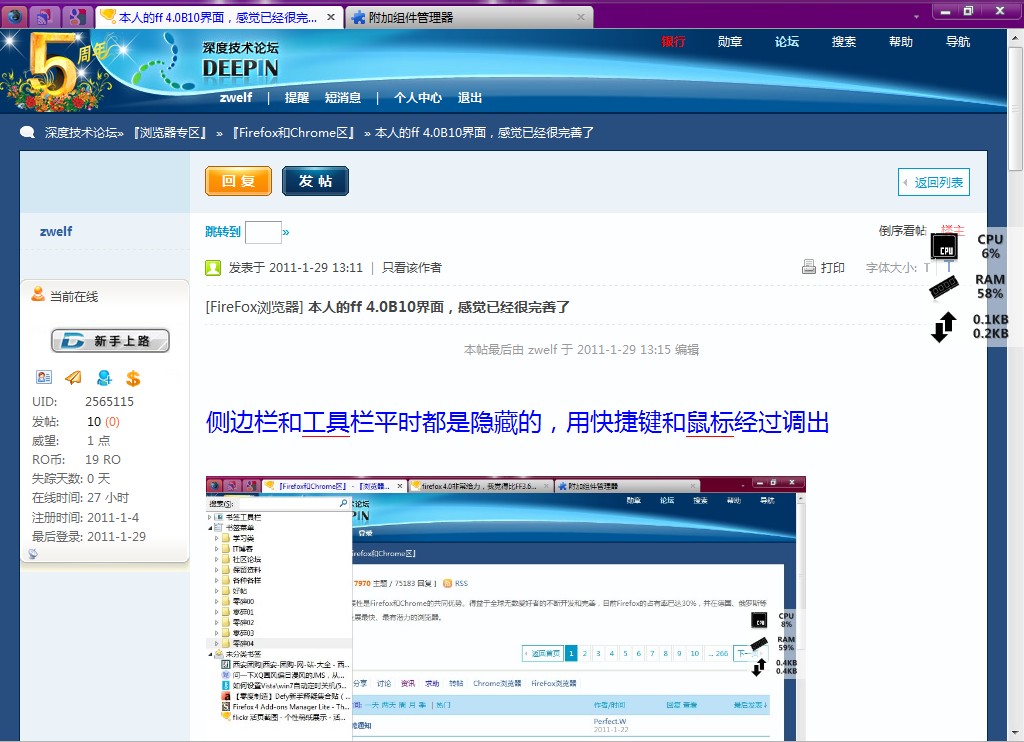Click the profile card icon in sidebar
1024x742 pixels.
coord(44,377)
